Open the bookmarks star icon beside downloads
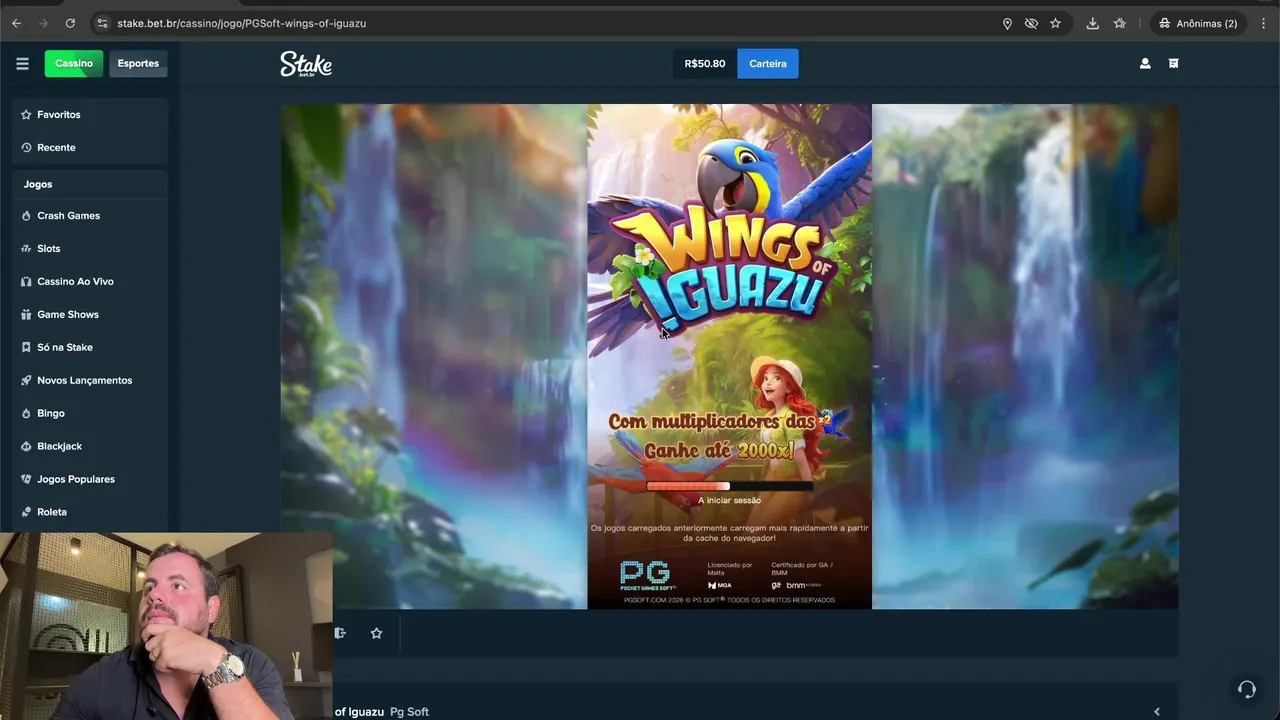The width and height of the screenshot is (1280, 720). coord(1119,23)
